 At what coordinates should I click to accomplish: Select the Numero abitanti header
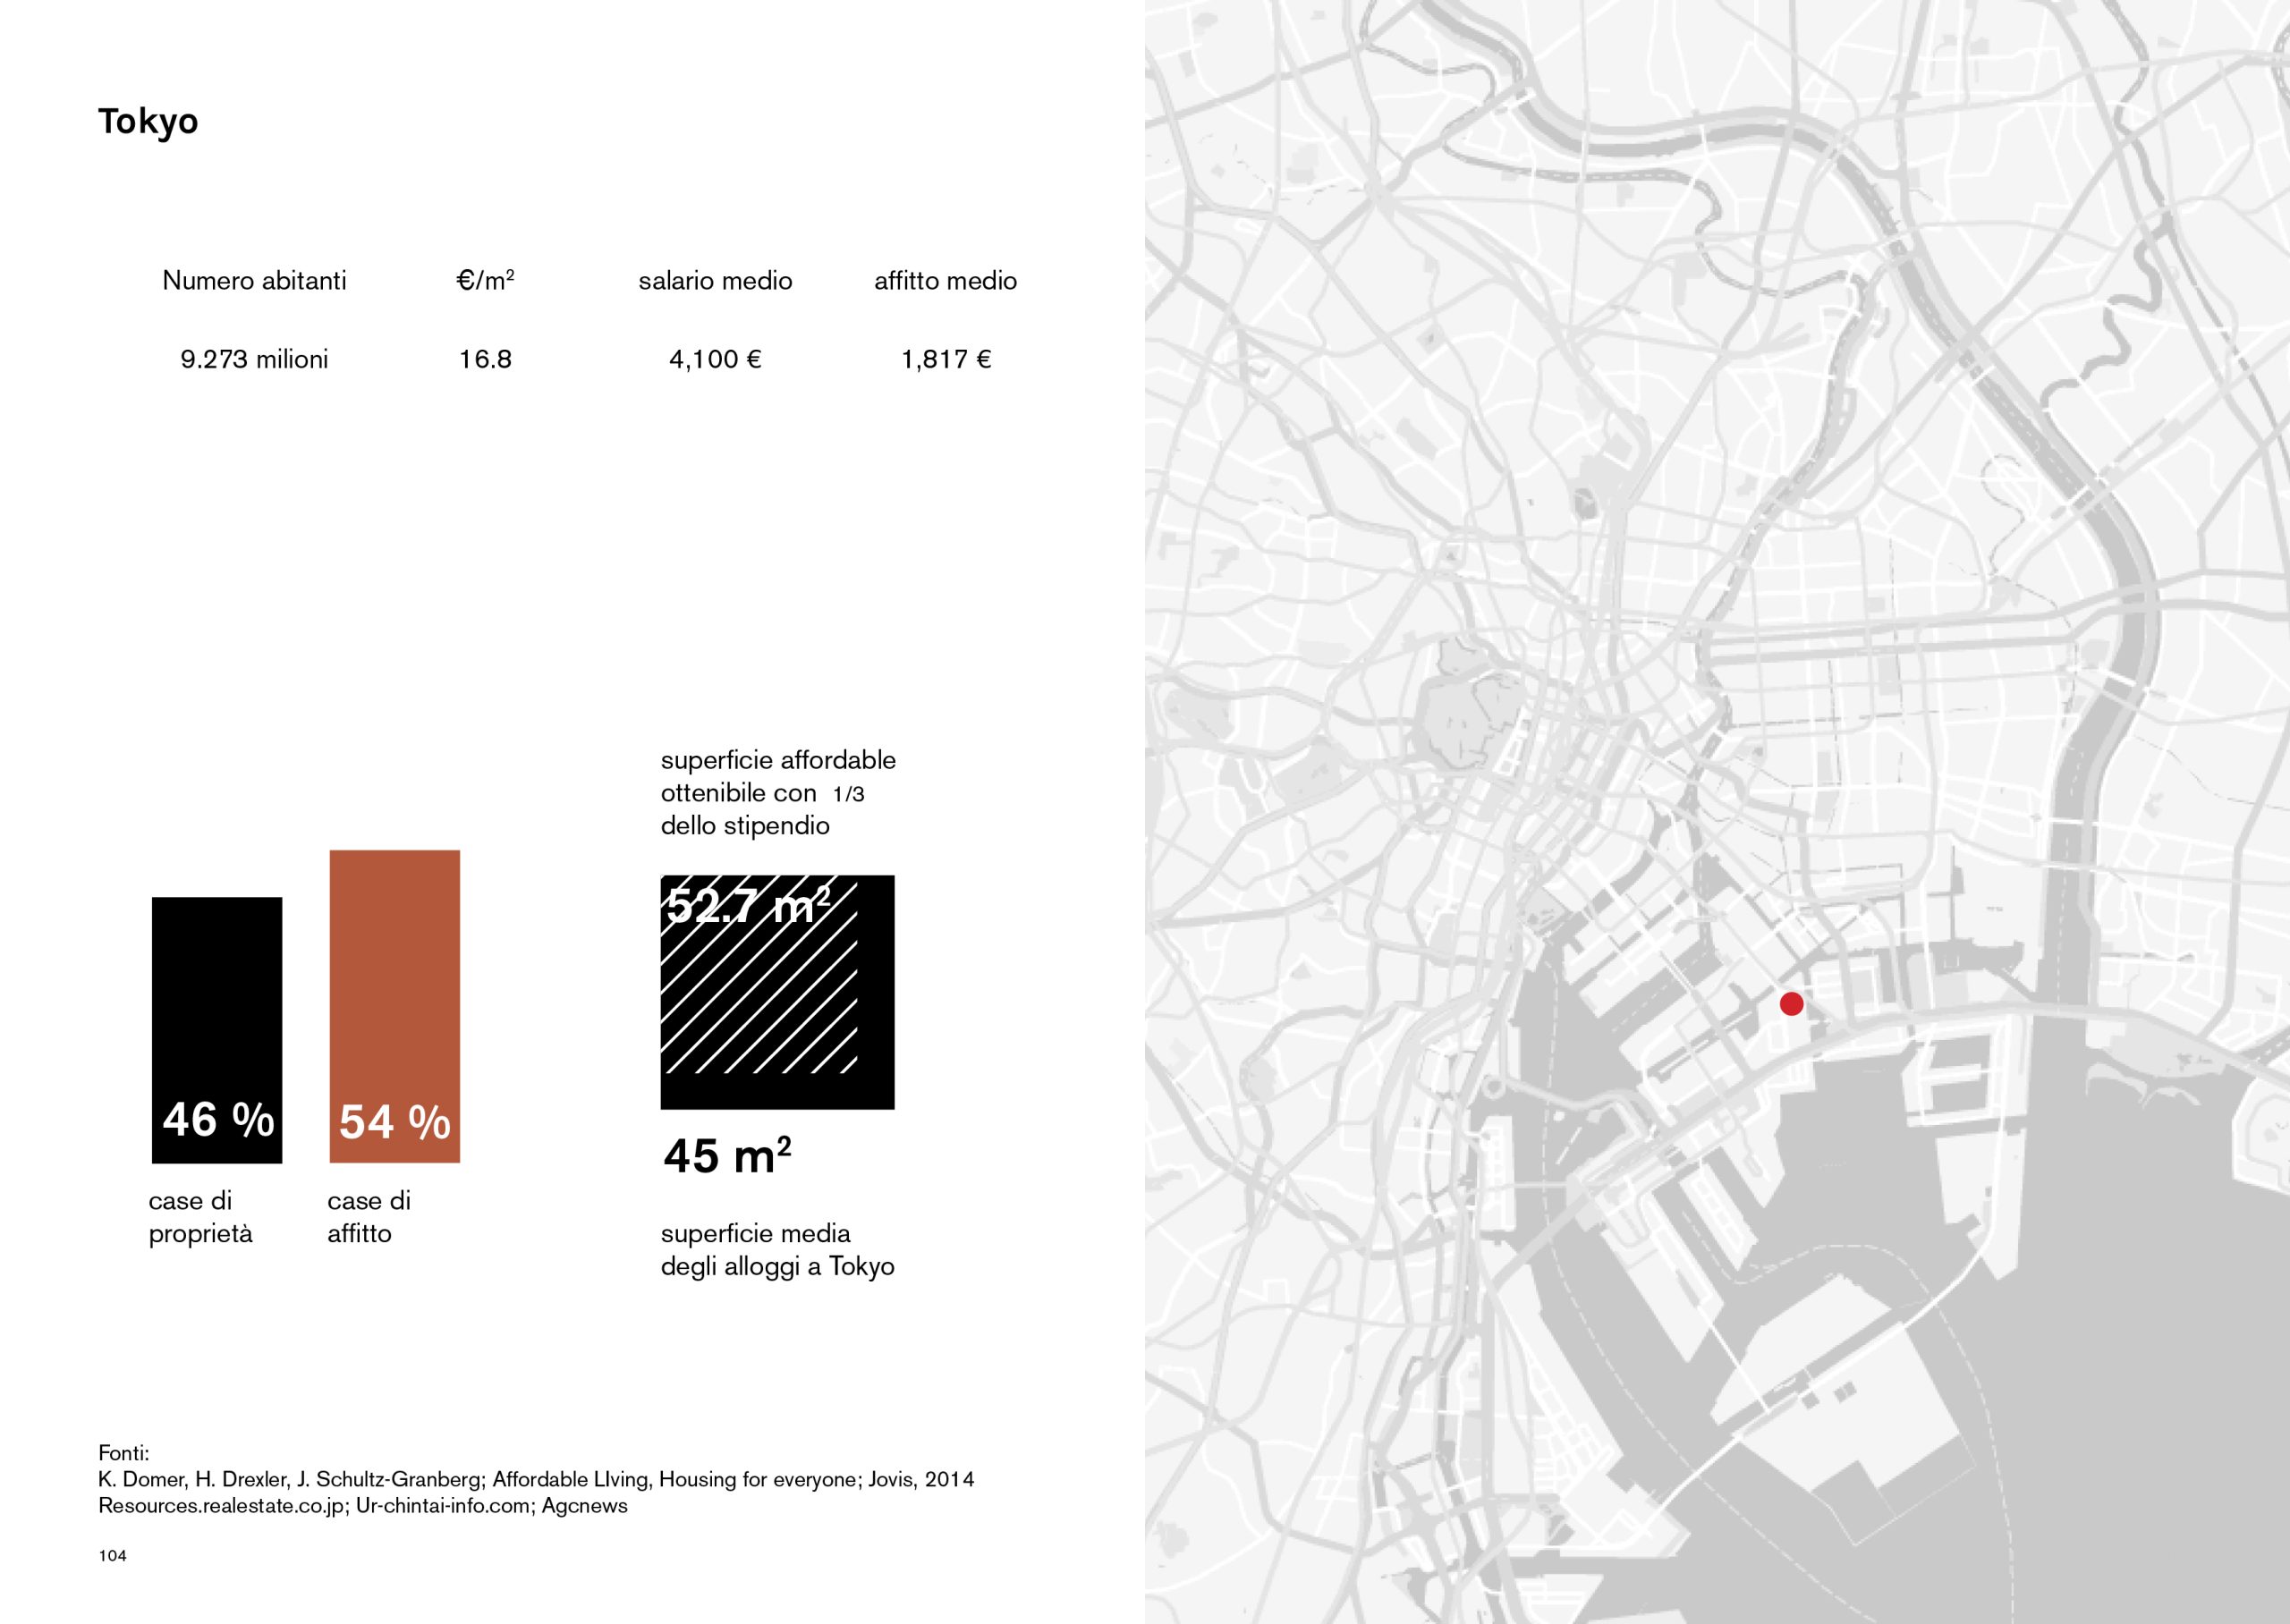254,280
